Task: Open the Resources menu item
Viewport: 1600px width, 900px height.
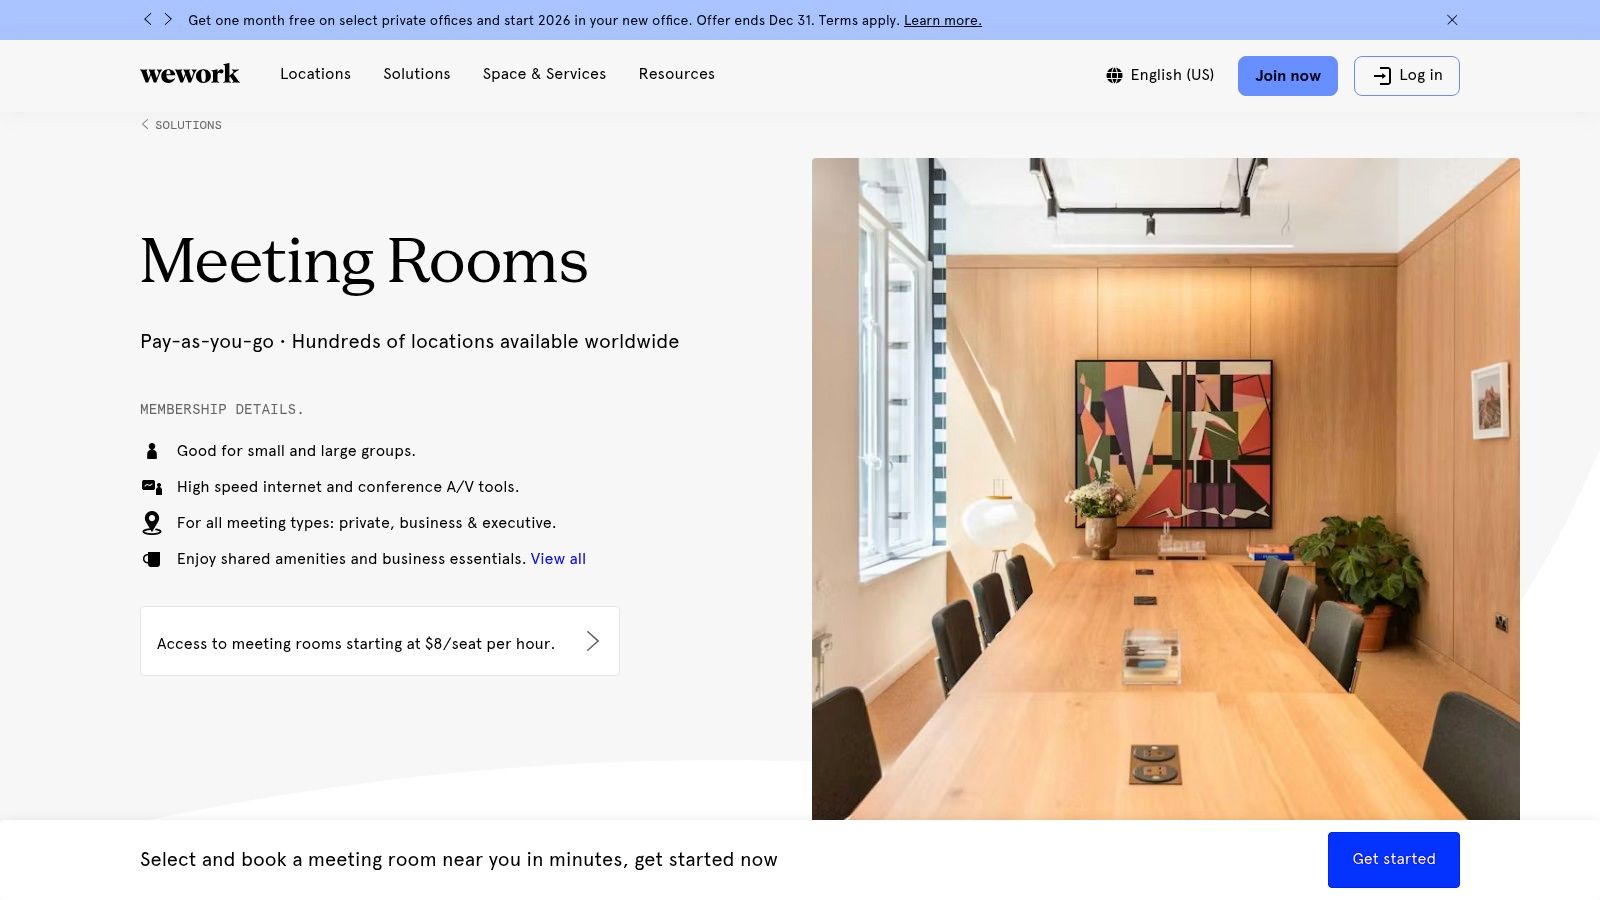Action: [677, 74]
